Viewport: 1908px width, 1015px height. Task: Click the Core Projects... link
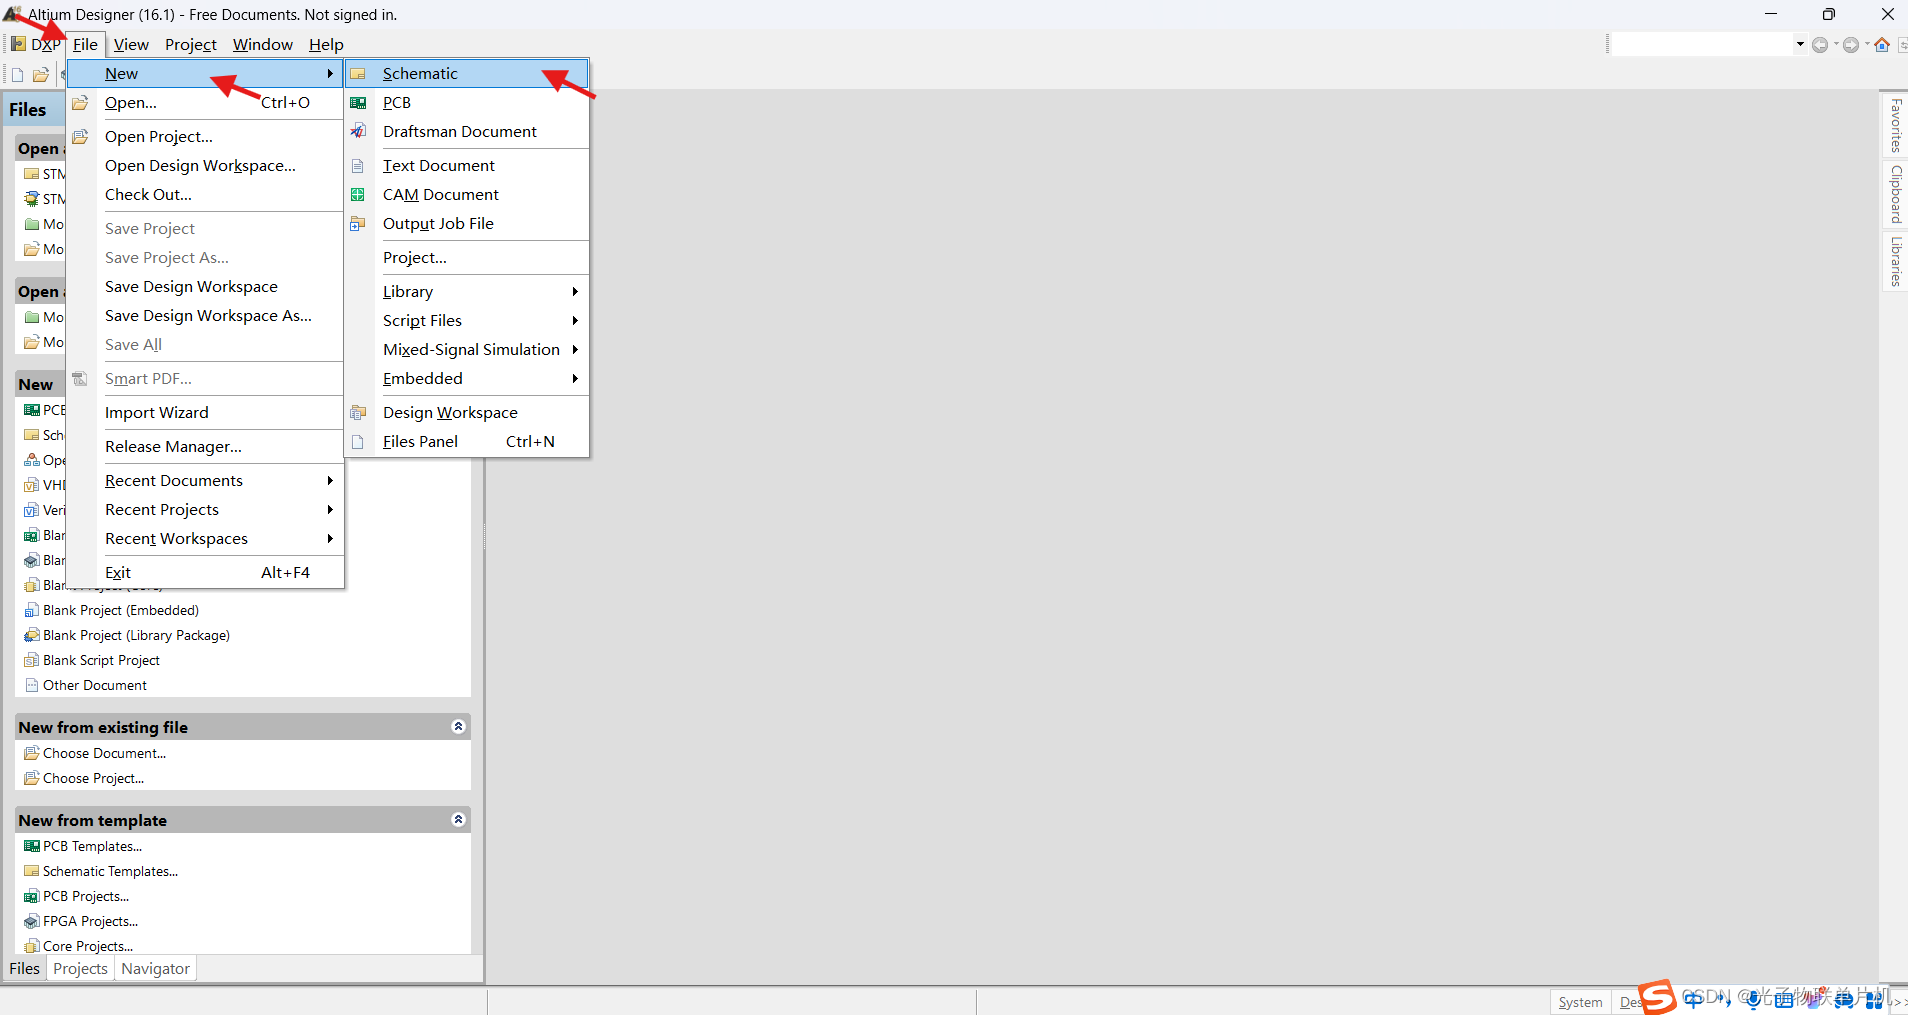88,947
